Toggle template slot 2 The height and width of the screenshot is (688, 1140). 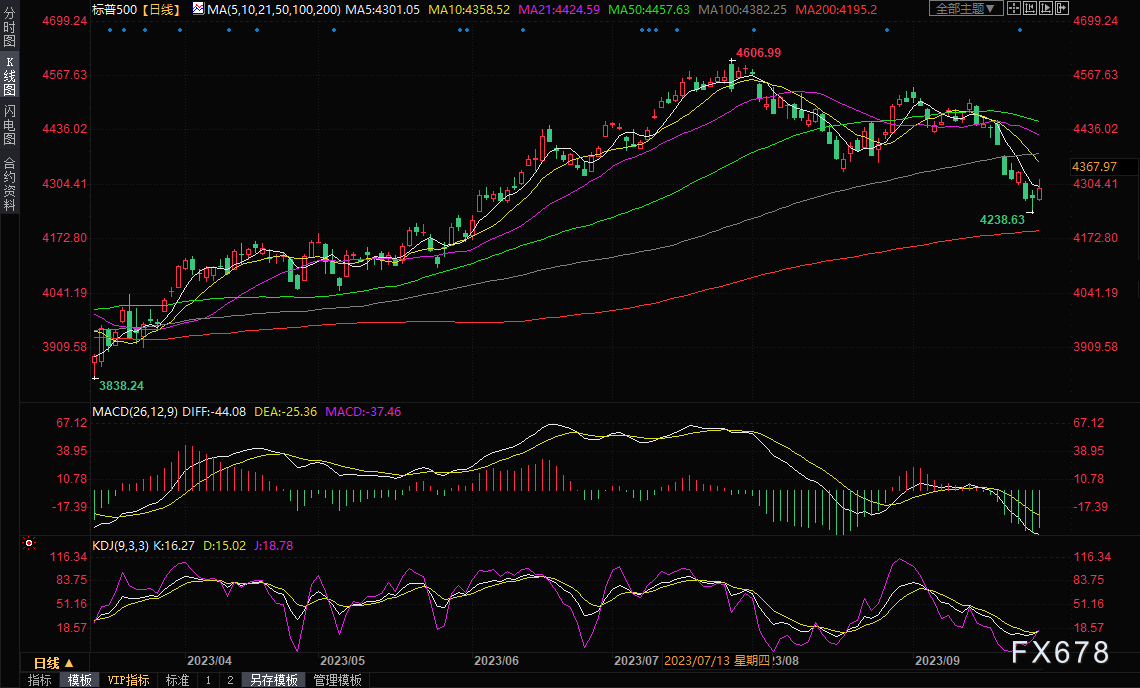click(x=229, y=680)
